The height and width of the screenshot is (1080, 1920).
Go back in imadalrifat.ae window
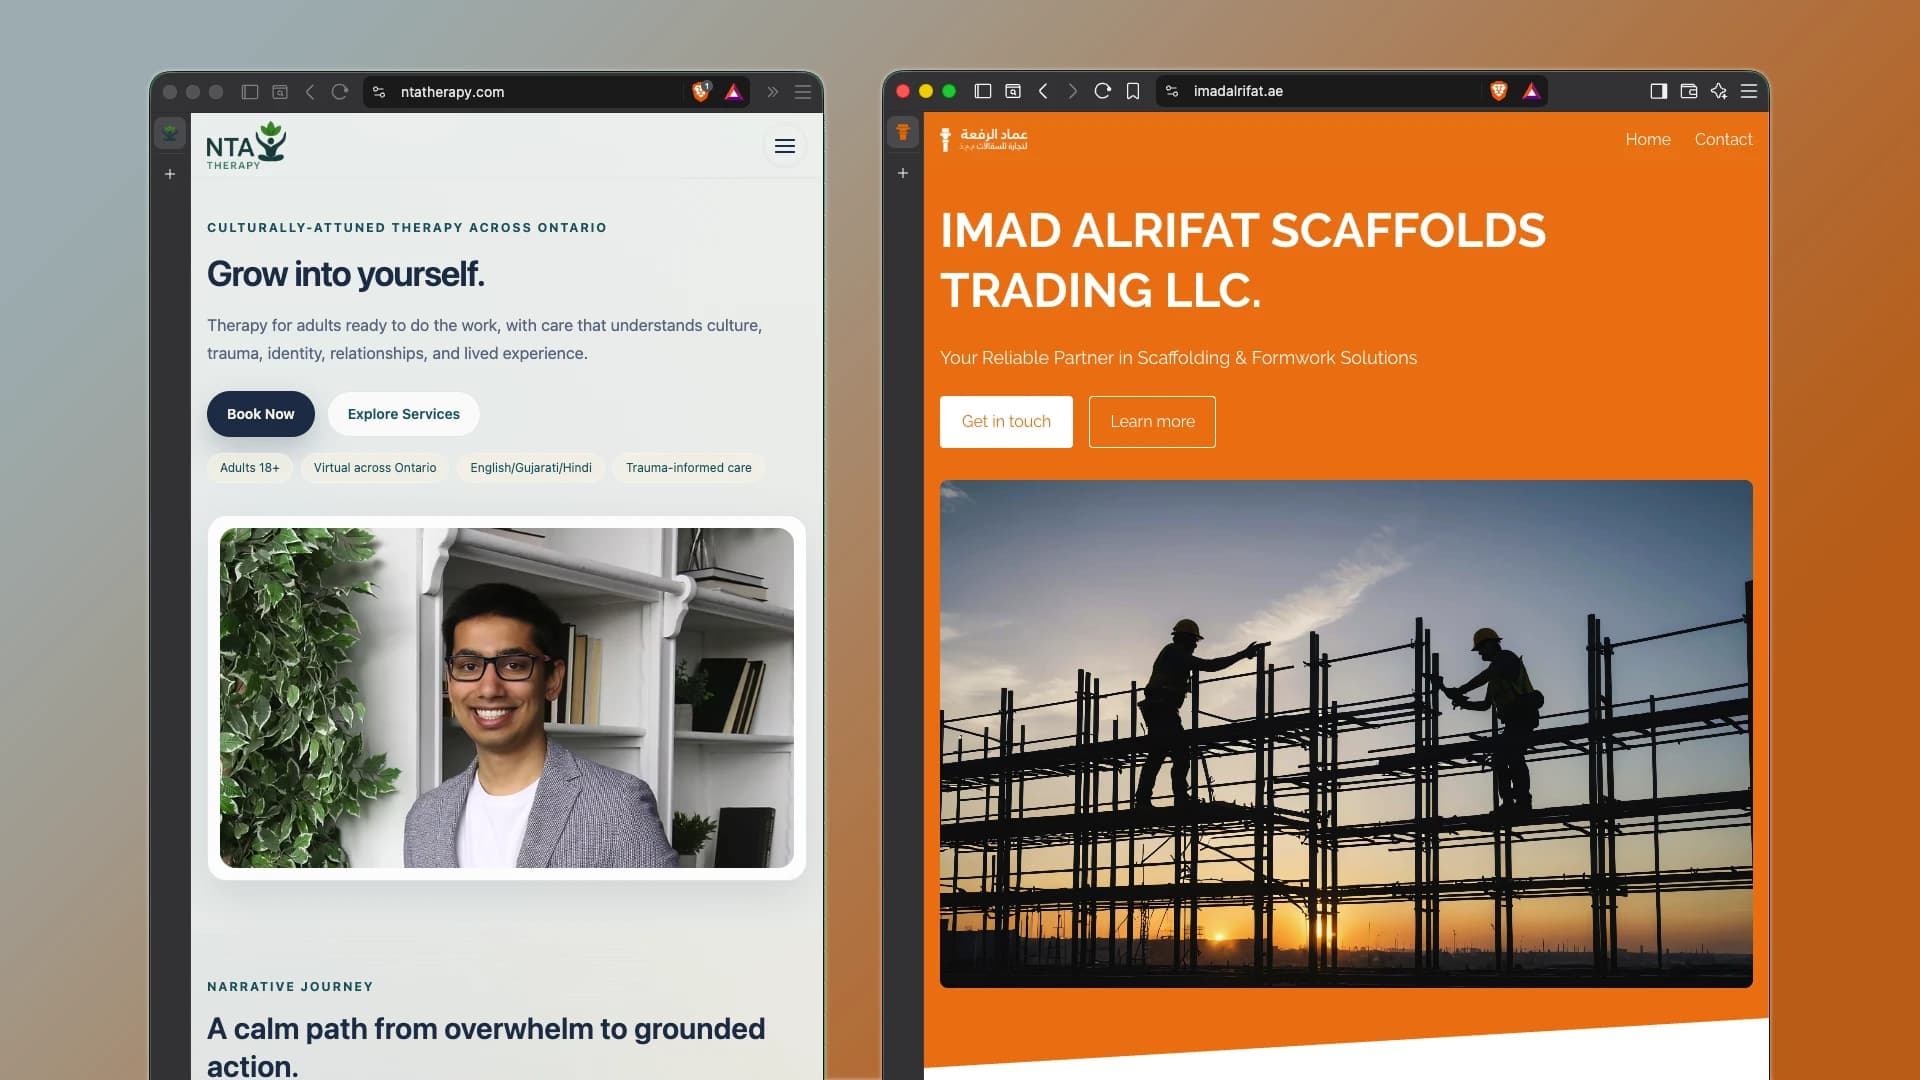[1043, 91]
